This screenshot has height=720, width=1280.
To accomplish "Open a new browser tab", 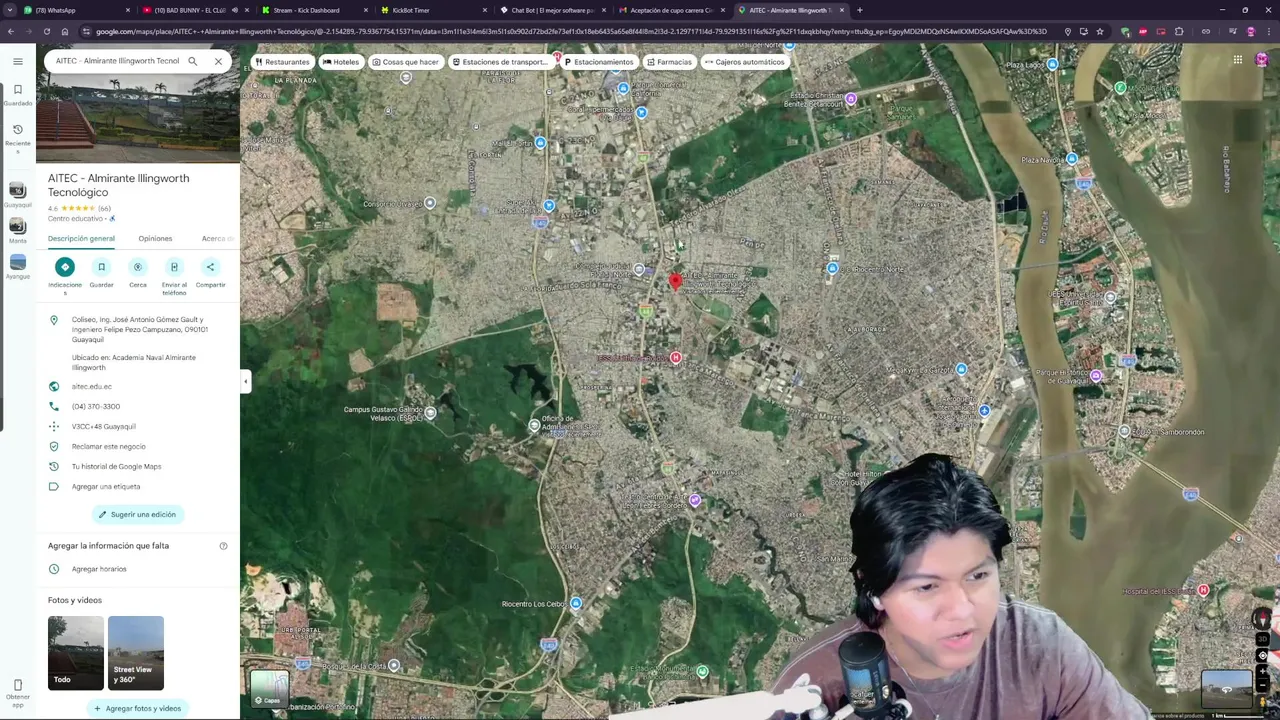I will pos(860,10).
